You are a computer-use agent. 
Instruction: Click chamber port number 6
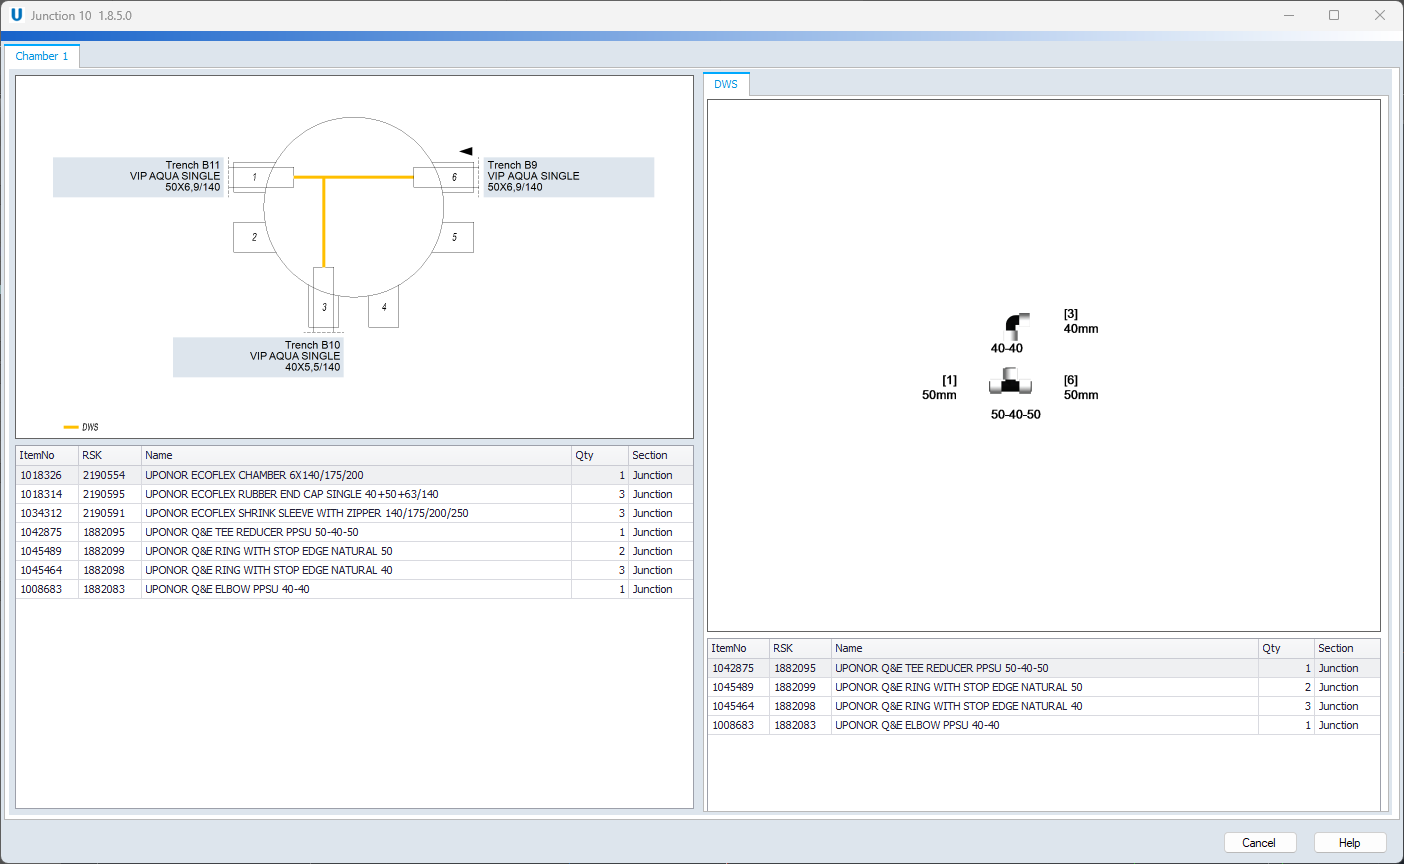[454, 177]
